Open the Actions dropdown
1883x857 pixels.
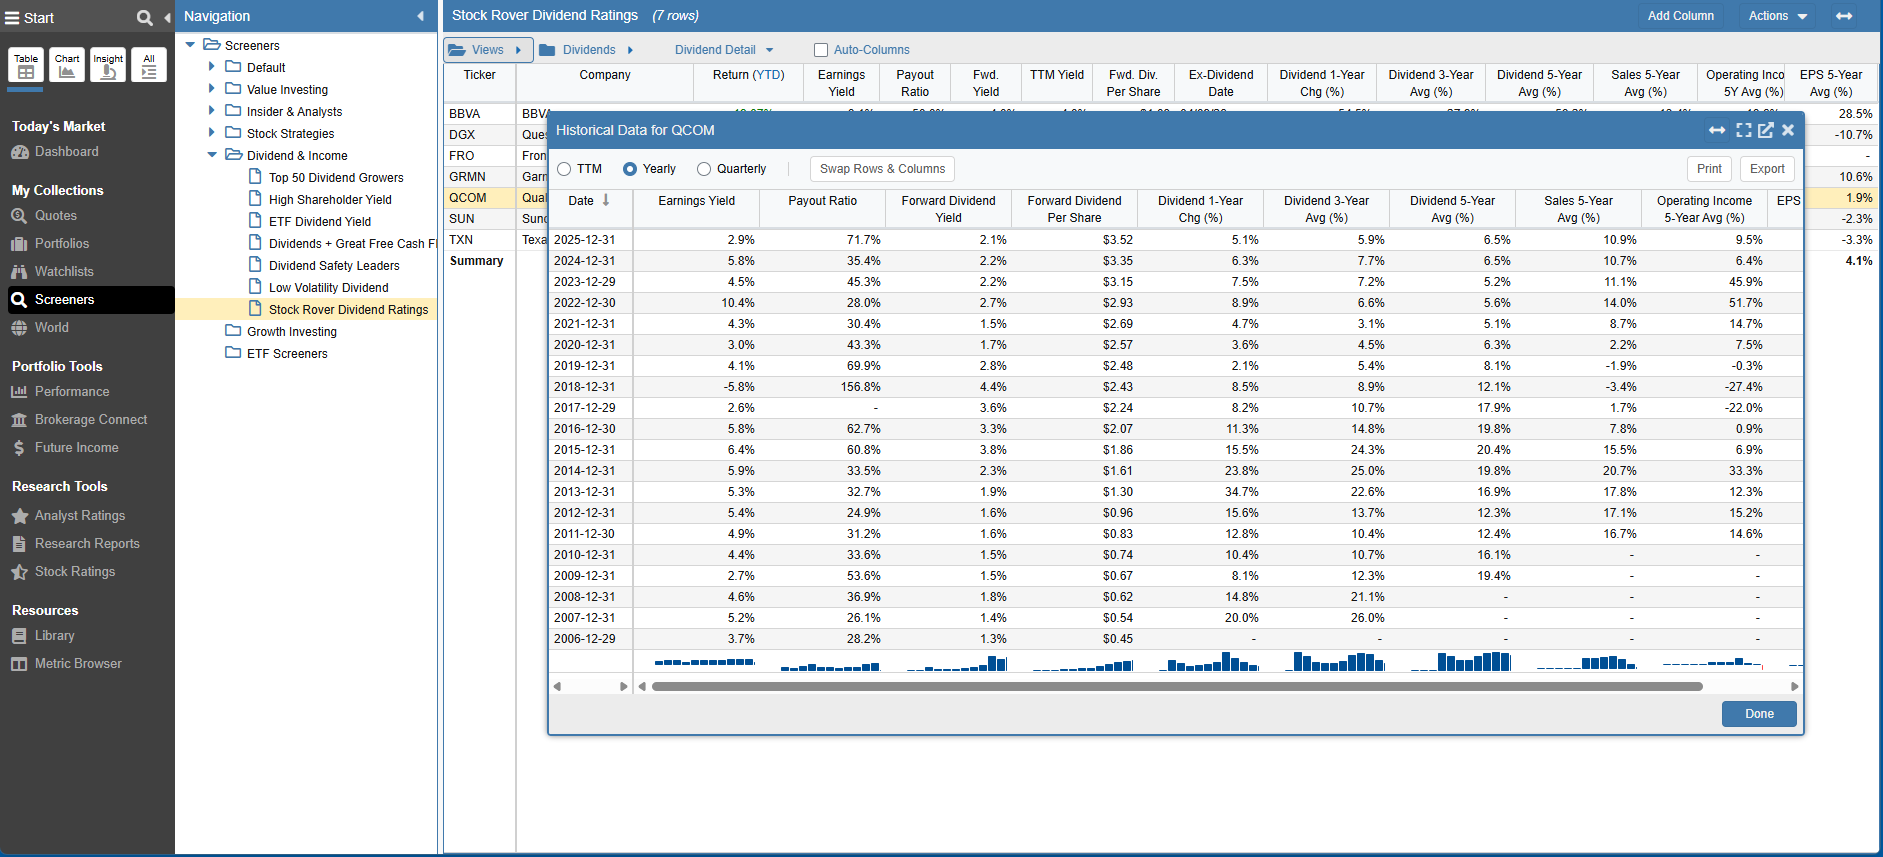1778,16
